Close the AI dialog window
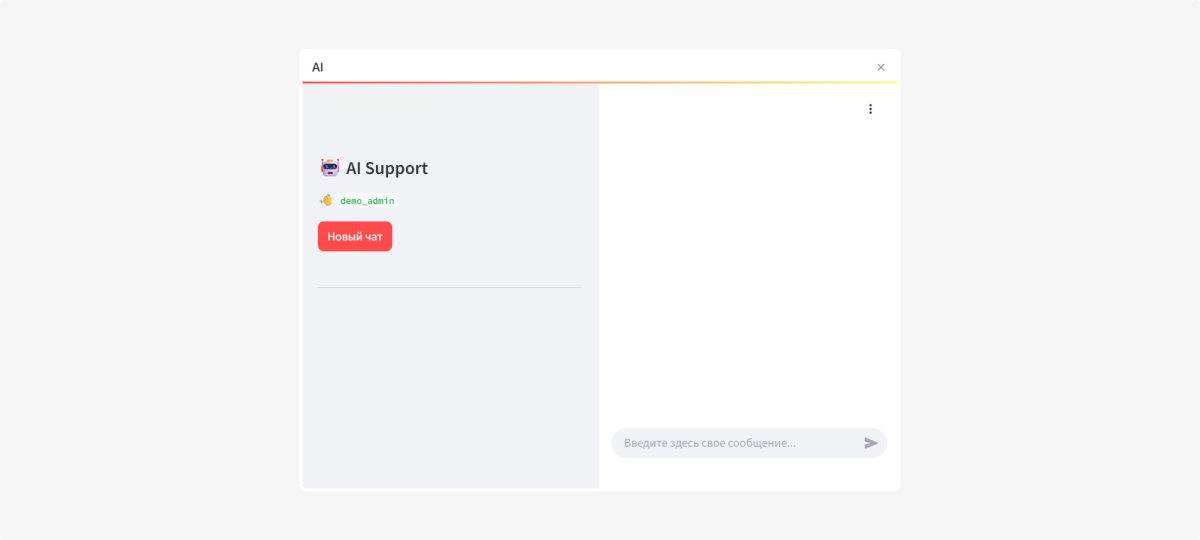Image resolution: width=1200 pixels, height=540 pixels. coord(881,67)
